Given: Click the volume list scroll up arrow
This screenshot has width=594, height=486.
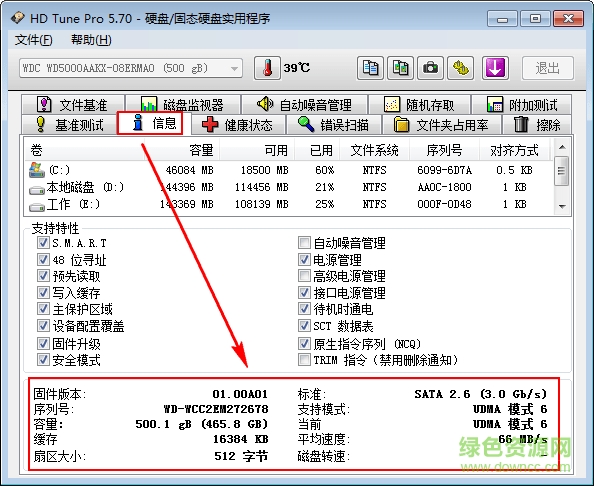Looking at the screenshot, I should point(562,147).
